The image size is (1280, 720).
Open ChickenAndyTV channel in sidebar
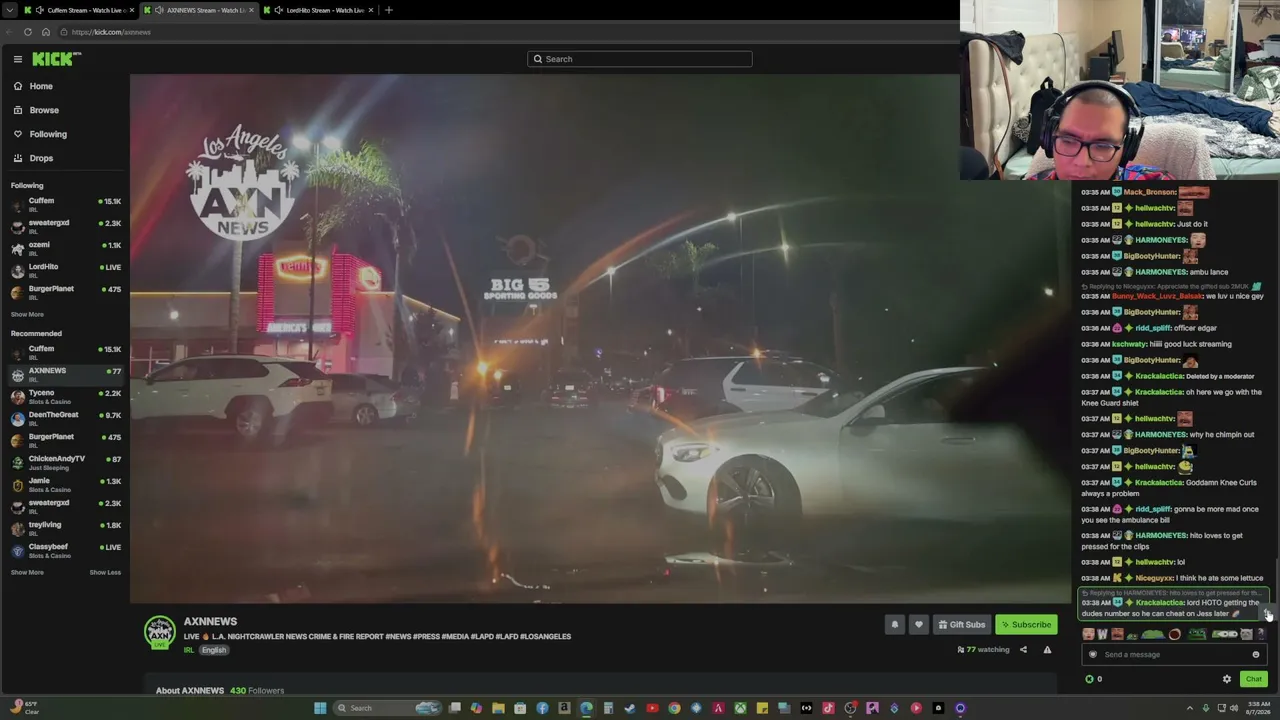pyautogui.click(x=65, y=463)
